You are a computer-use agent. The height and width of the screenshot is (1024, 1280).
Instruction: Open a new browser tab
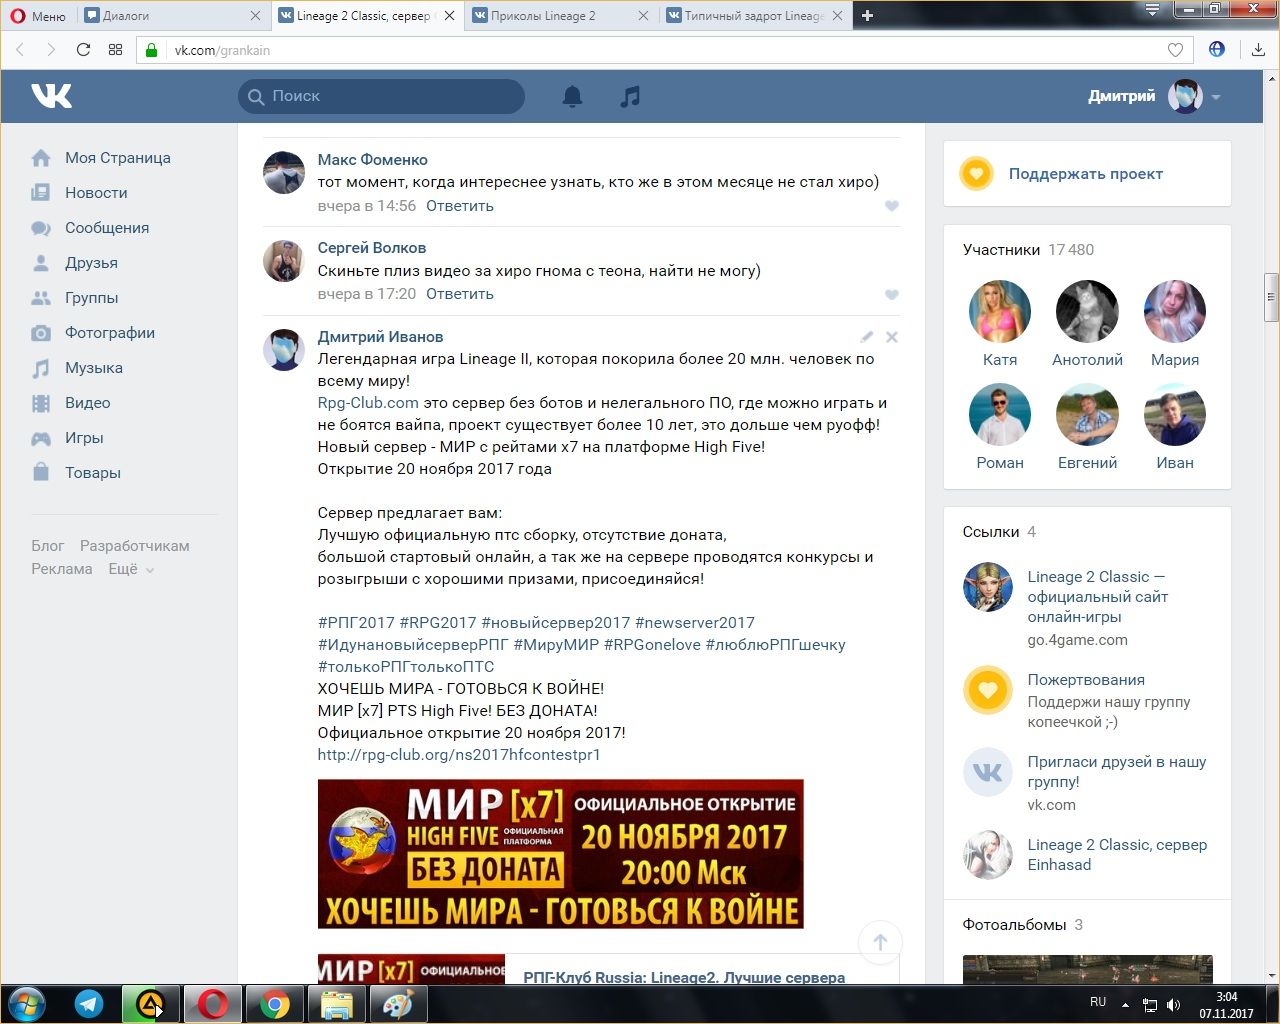click(x=867, y=15)
